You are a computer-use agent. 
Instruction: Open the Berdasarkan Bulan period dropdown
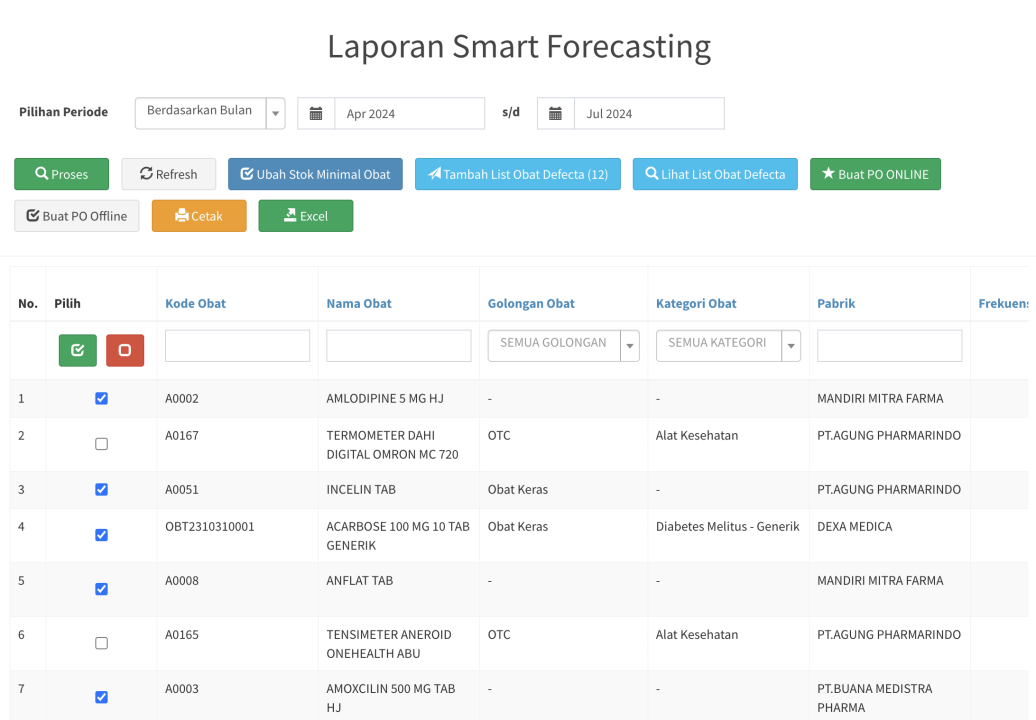210,113
